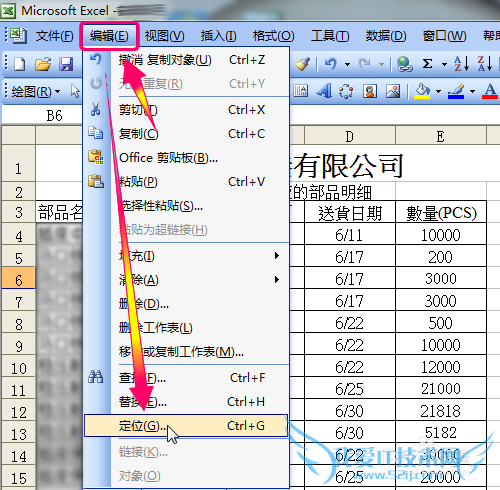Select row 6 header
This screenshot has height=490, width=500.
point(18,278)
